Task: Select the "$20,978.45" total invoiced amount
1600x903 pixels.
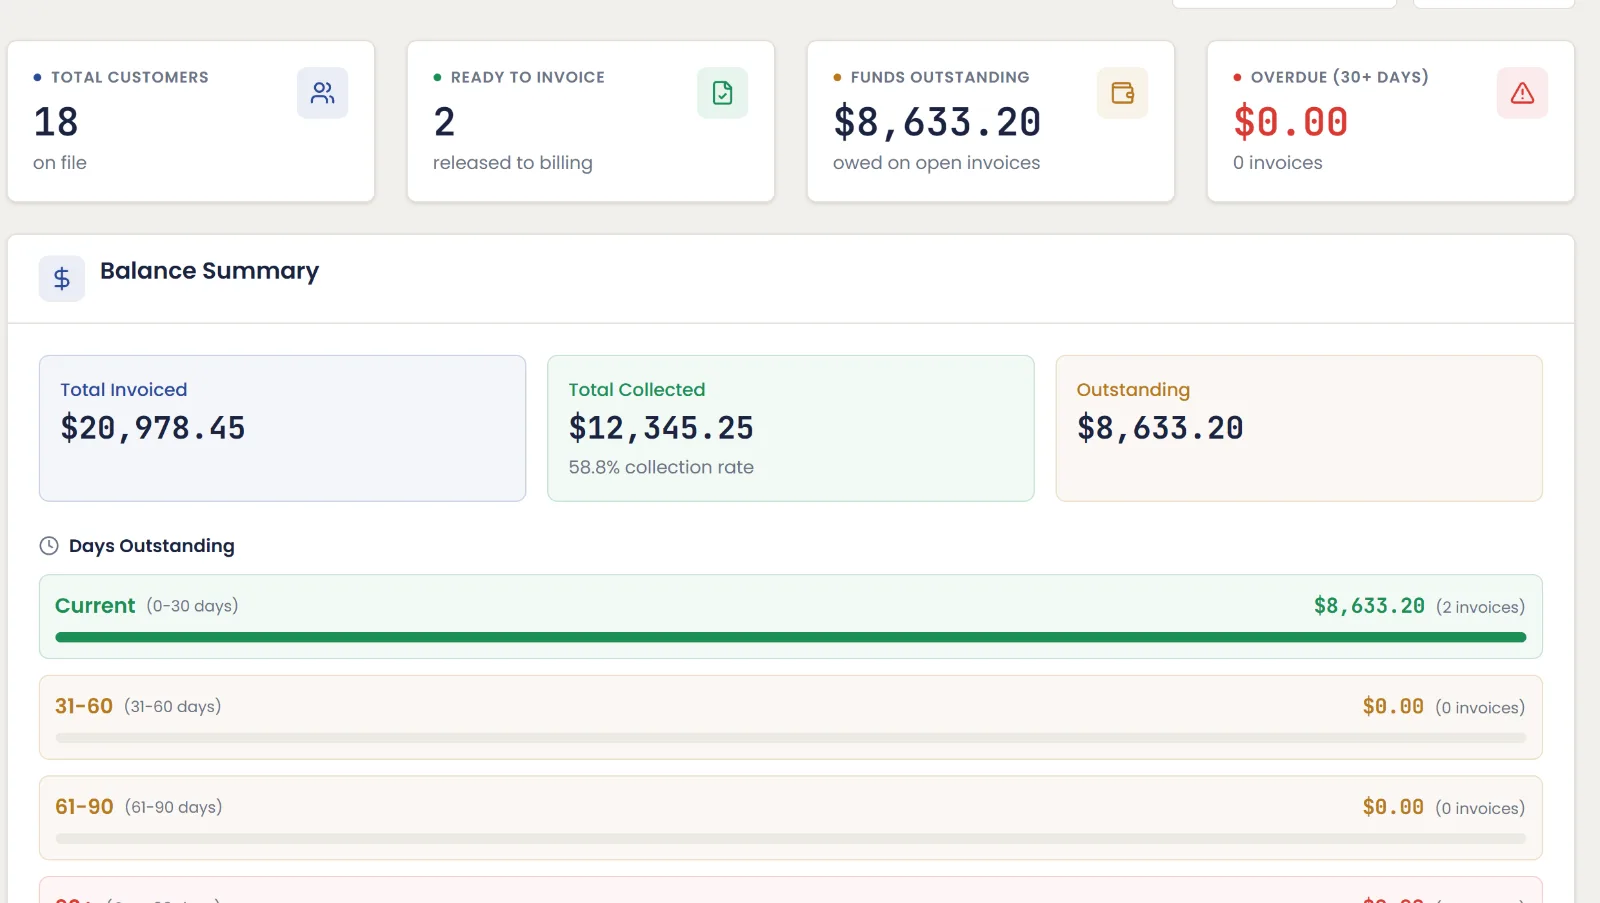Action: click(x=153, y=428)
